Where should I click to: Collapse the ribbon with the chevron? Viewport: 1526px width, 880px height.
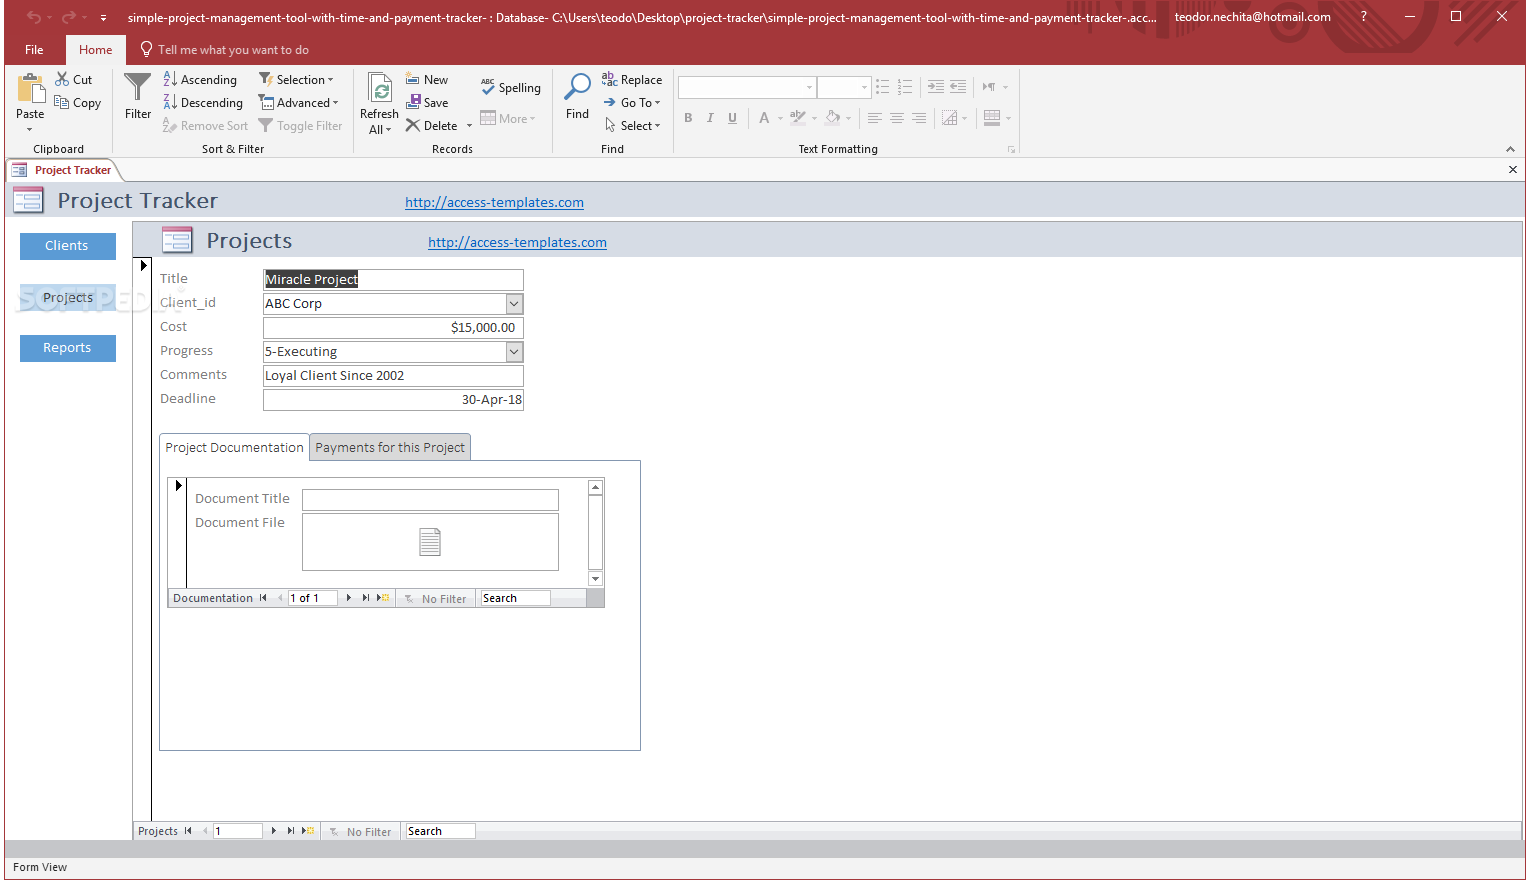click(x=1510, y=149)
